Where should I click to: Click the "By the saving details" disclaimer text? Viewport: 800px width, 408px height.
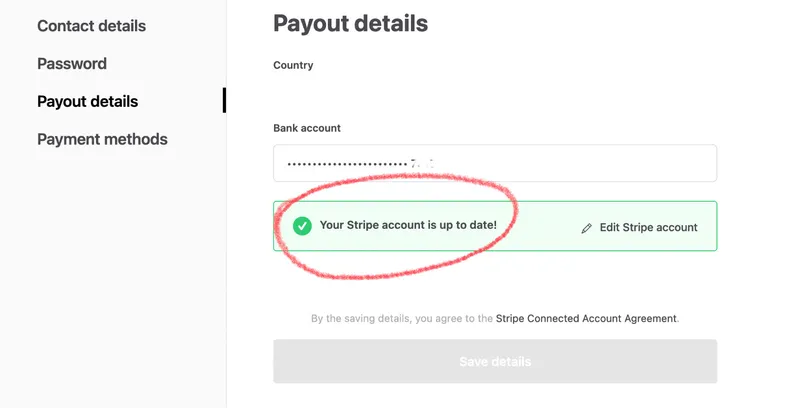pyautogui.click(x=402, y=319)
